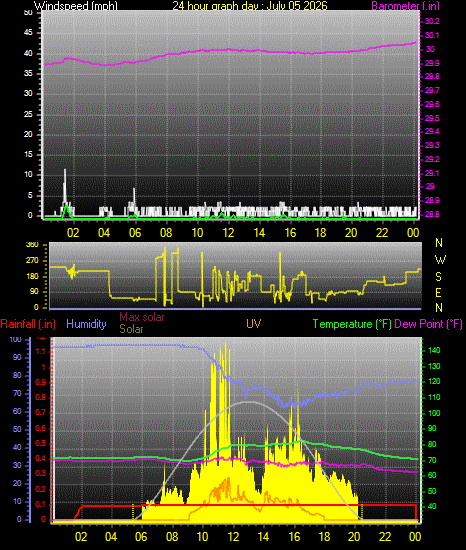Select the "Max solar" legend label
The width and height of the screenshot is (466, 550).
pyautogui.click(x=142, y=317)
